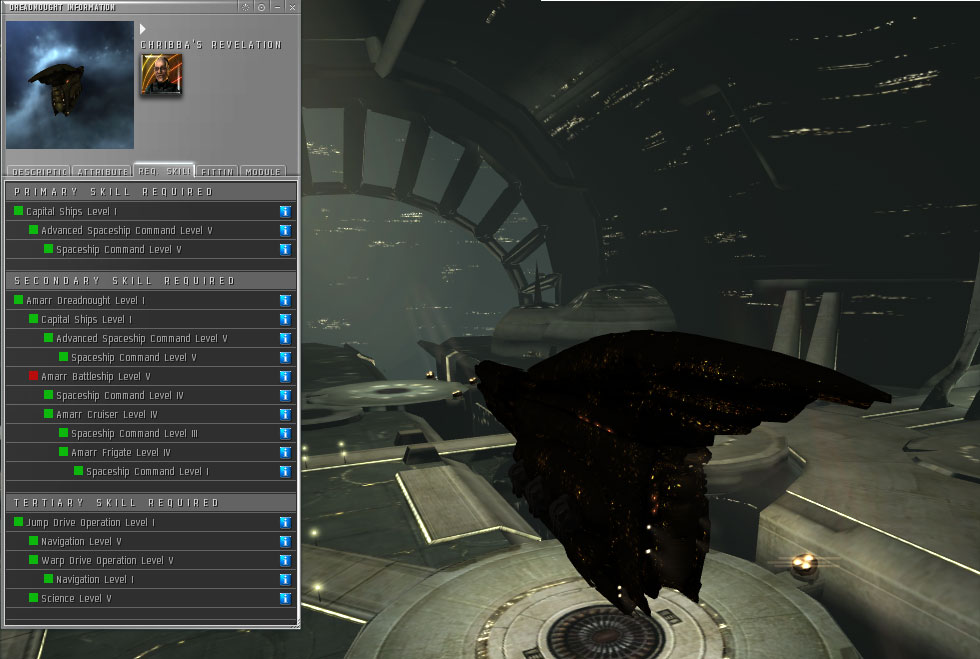The width and height of the screenshot is (980, 659).
Task: Select the Warp Drive Operation Level V row
Action: [151, 560]
